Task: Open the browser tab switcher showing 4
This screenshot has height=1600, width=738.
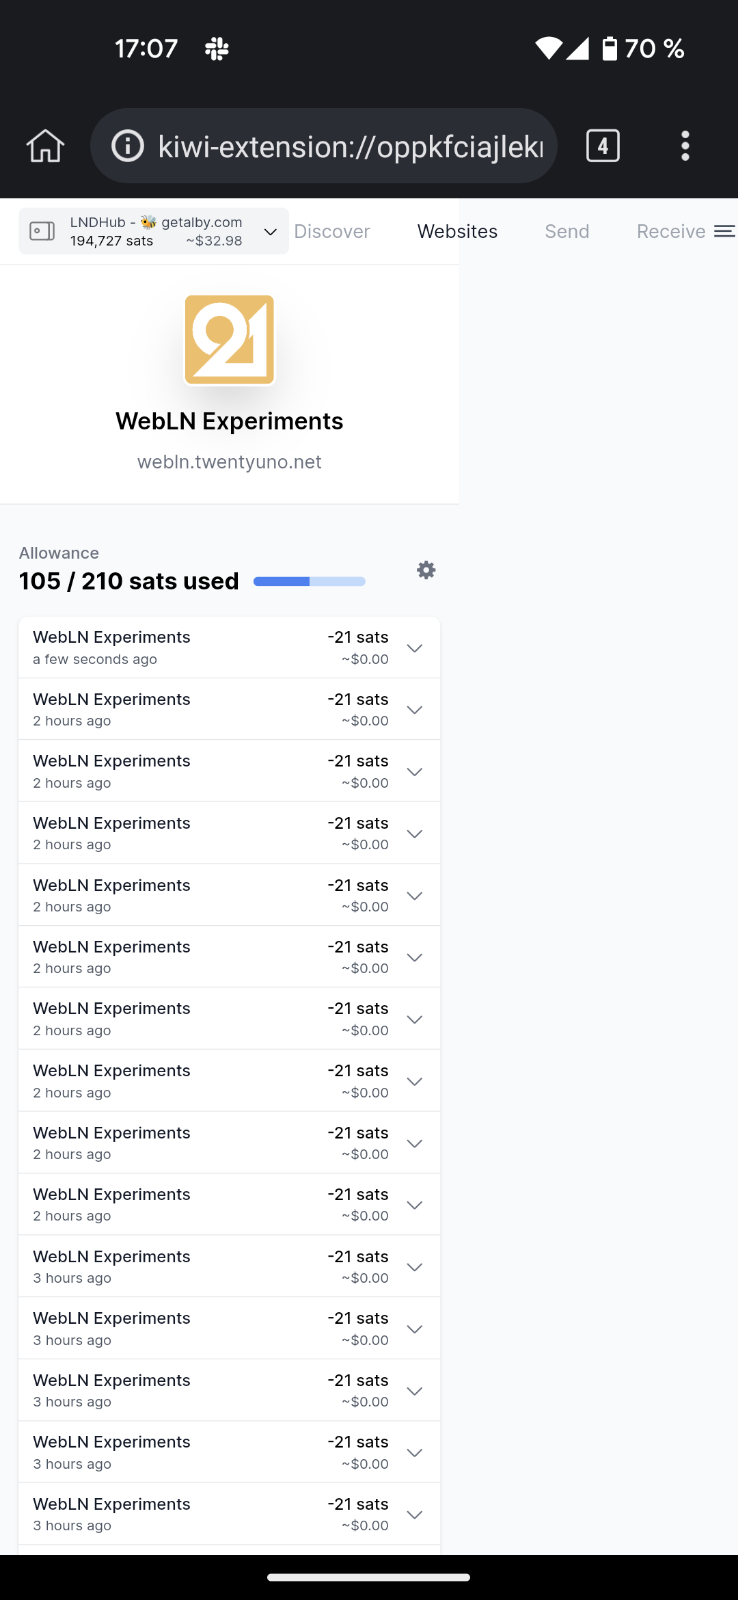Action: pyautogui.click(x=603, y=145)
